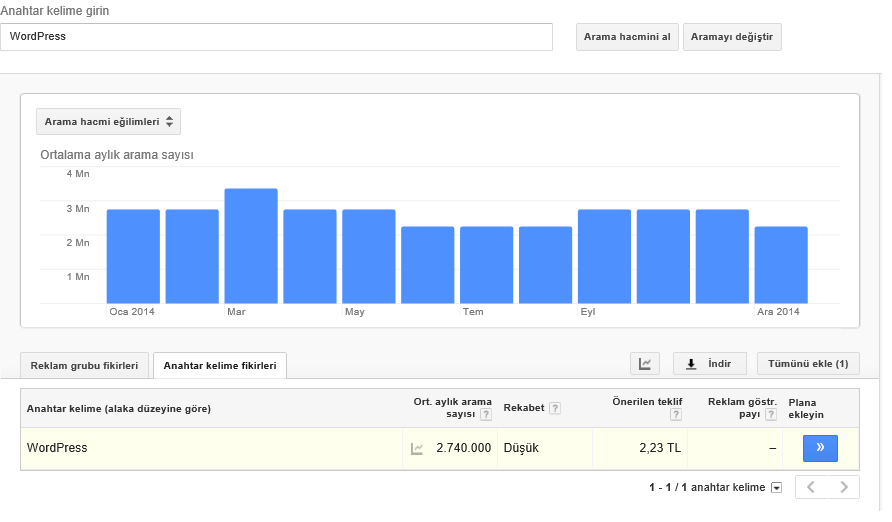Click the 1 - 1 / 1 anahtar kelime text
This screenshot has width=892, height=522.
(x=707, y=487)
